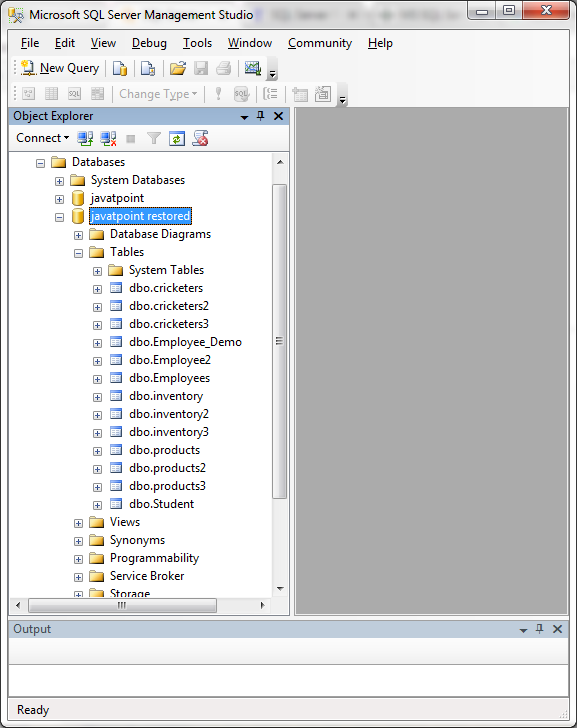This screenshot has height=728, width=577.
Task: Click Object Explorer vertical scrollbar thumb
Action: (279, 341)
